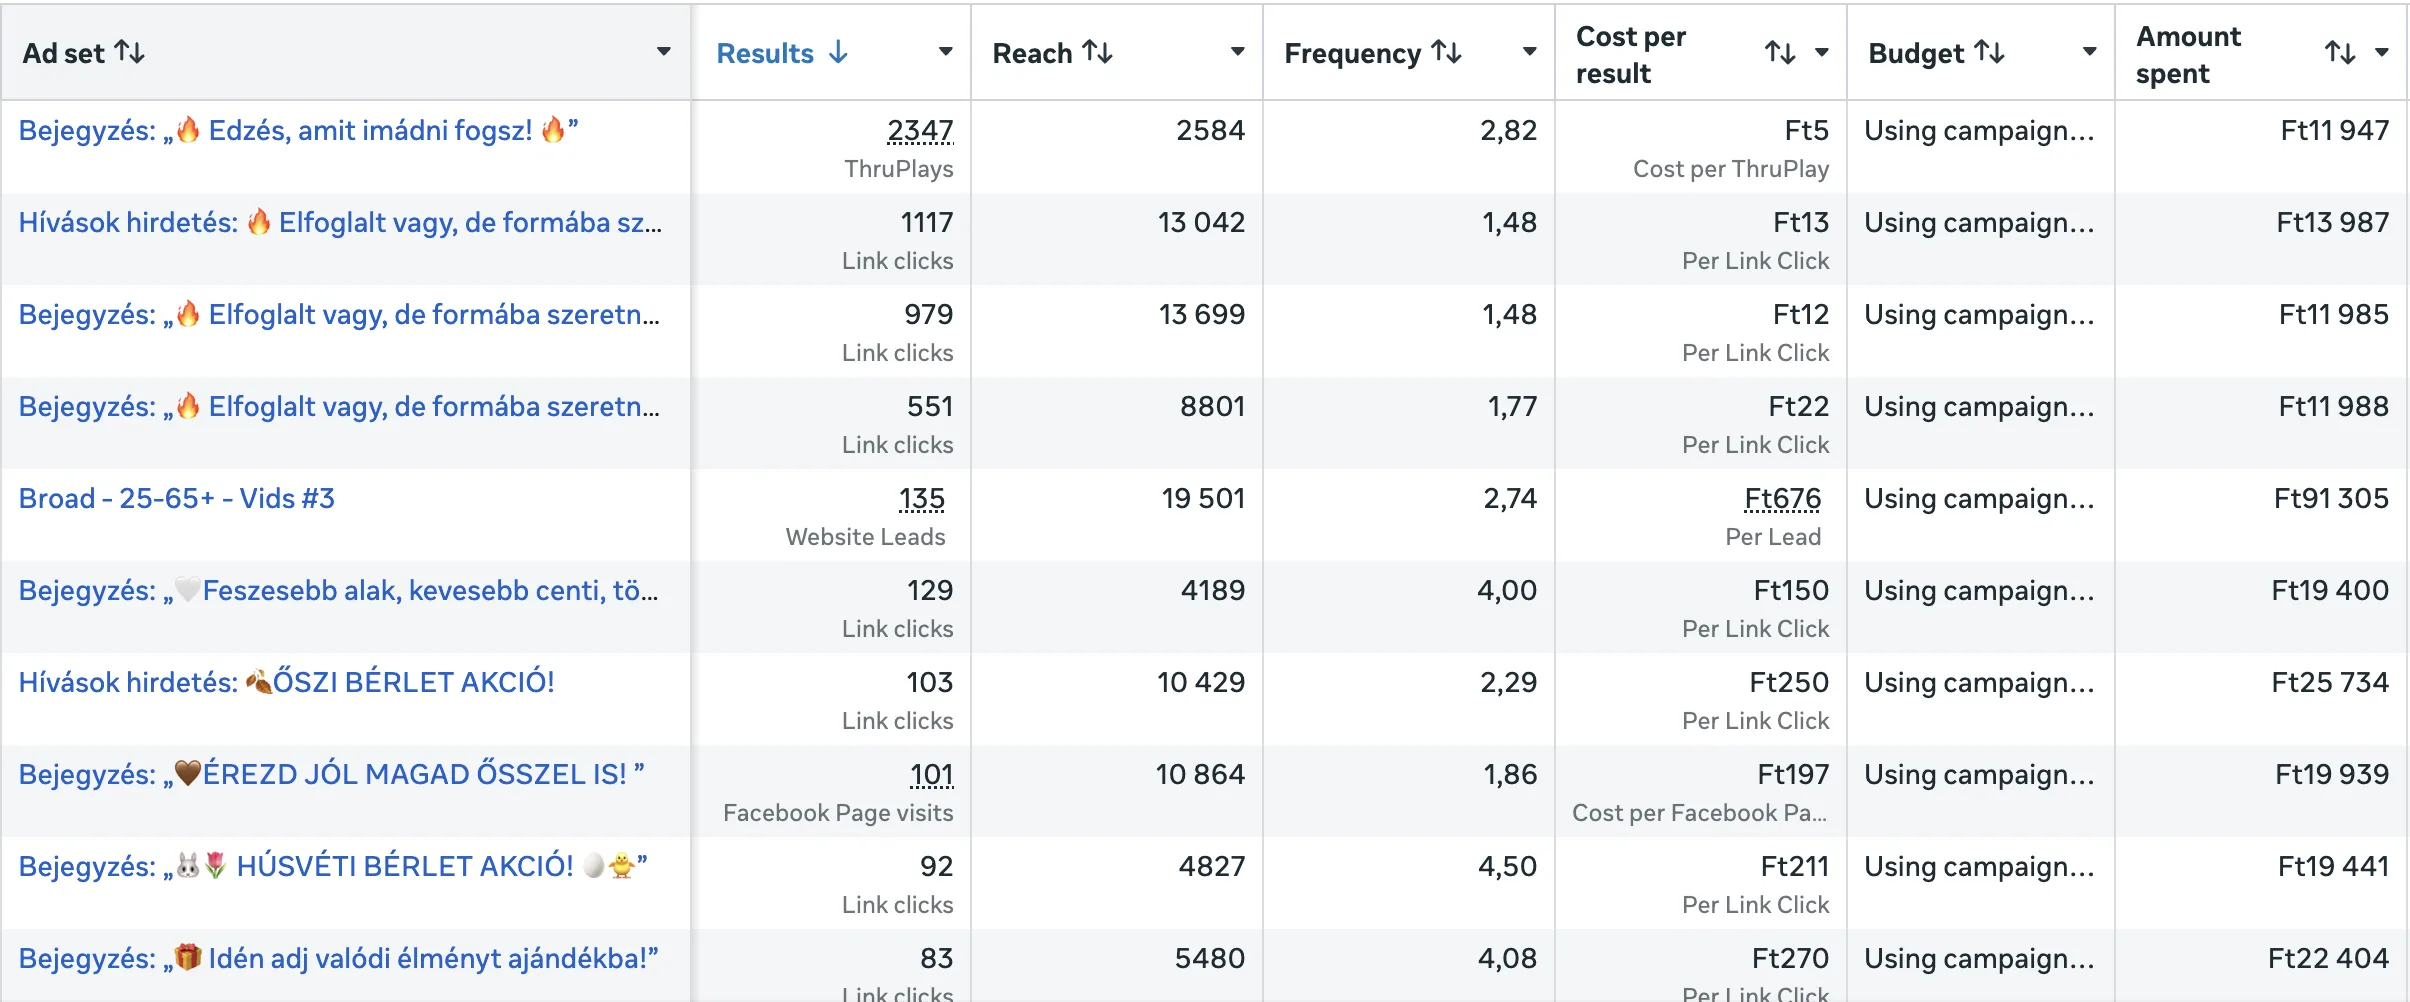Screen dimensions: 2410x1002
Task: Open Cost per result dropdown menu
Action: (x=1821, y=53)
